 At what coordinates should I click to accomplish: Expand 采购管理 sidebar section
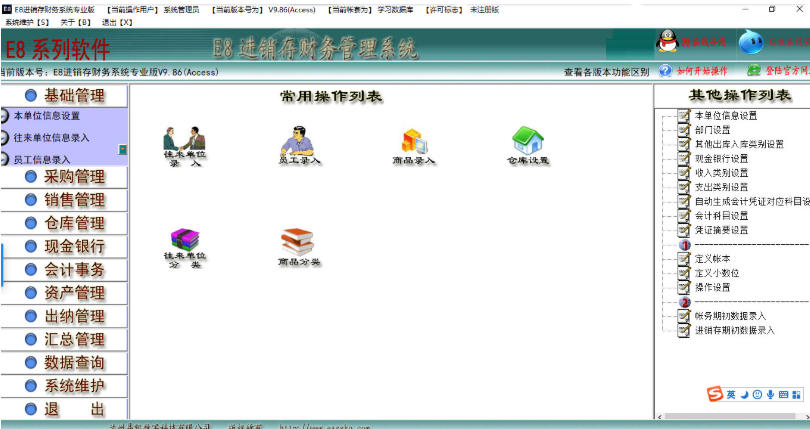click(x=64, y=177)
